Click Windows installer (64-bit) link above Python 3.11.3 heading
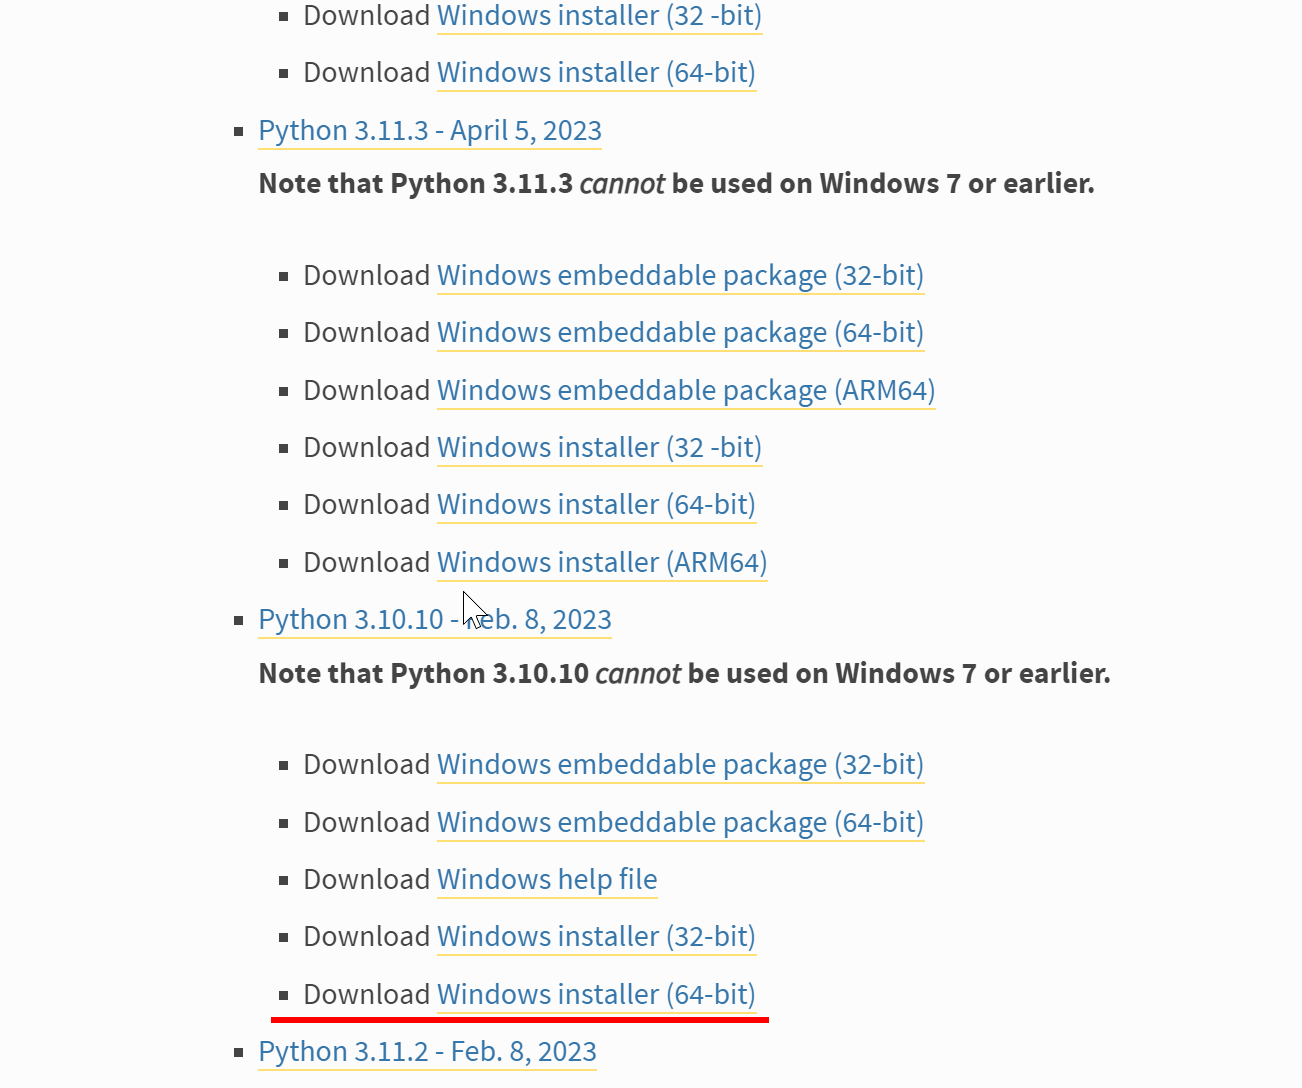 tap(596, 73)
